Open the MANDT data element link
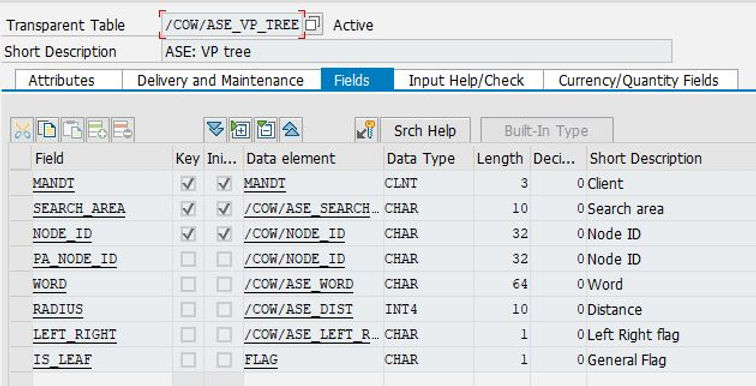This screenshot has height=386, width=756. (265, 184)
